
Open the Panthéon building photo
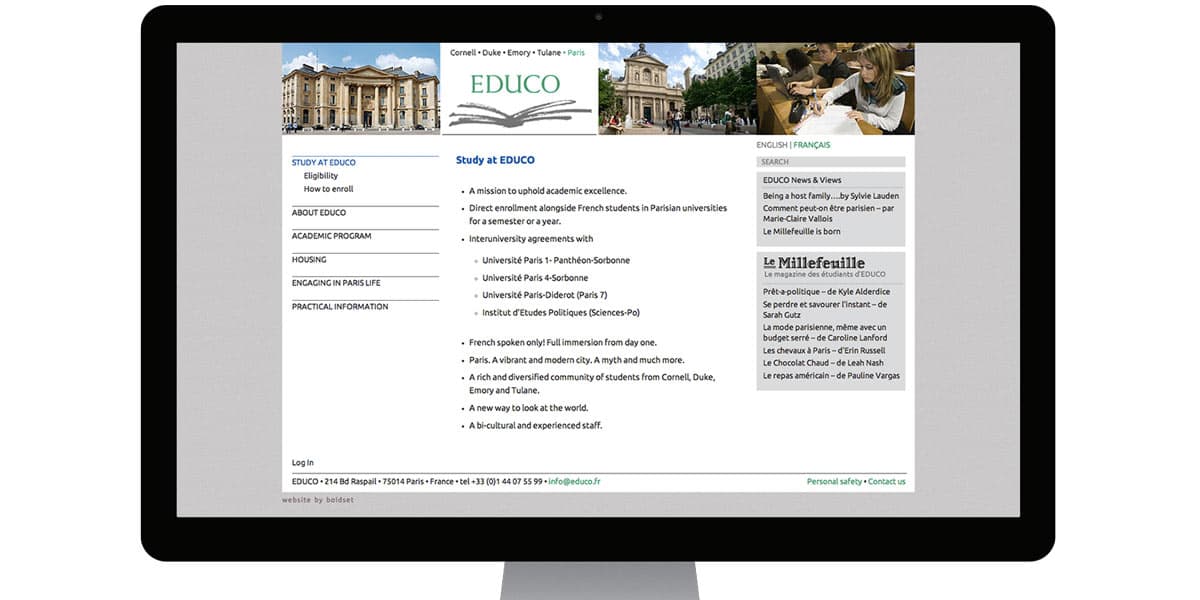(360, 89)
